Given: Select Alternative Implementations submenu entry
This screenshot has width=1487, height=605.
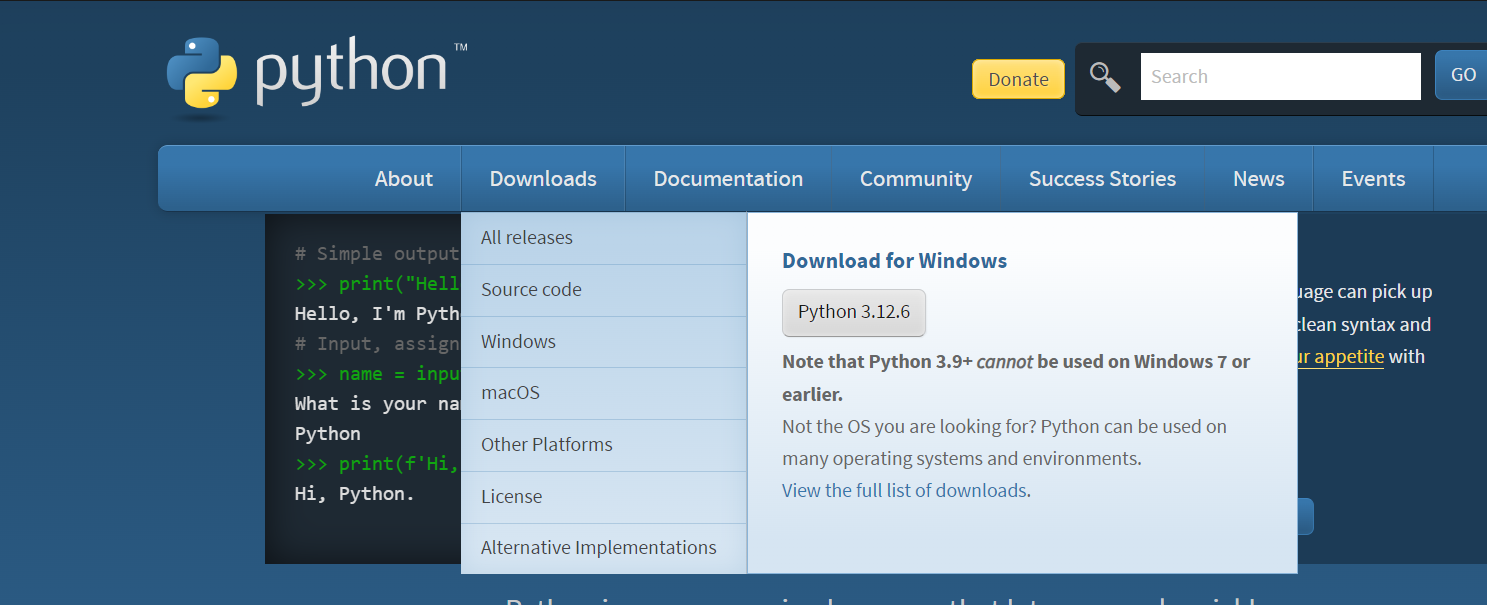Looking at the screenshot, I should pos(604,548).
